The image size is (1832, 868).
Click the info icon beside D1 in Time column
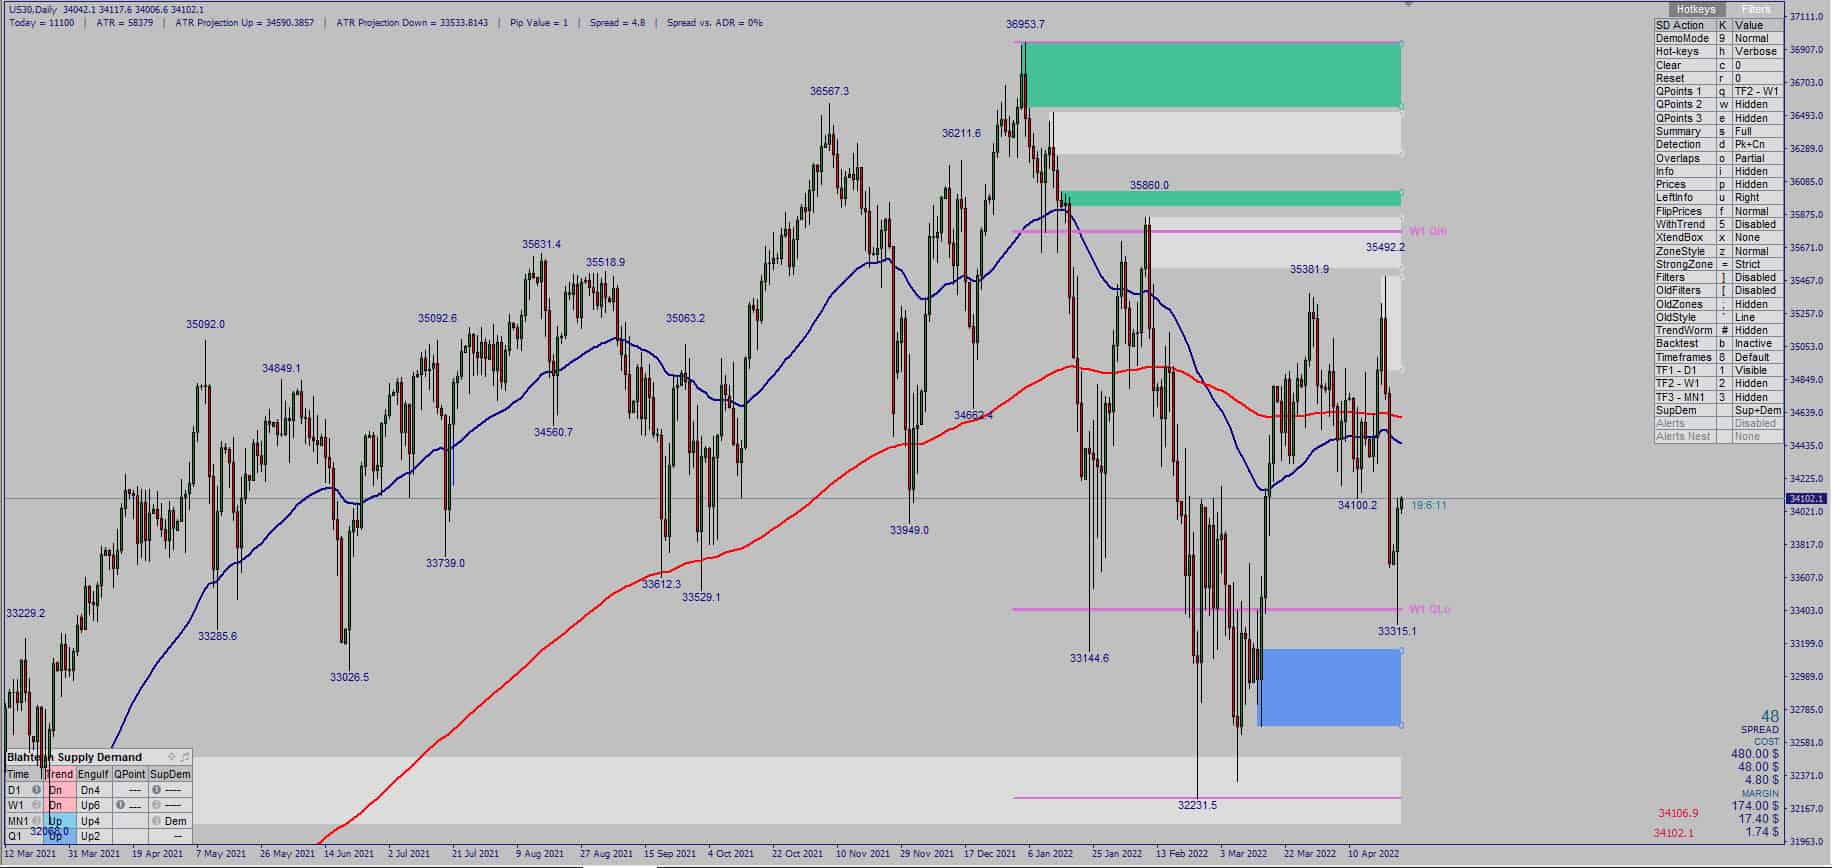(36, 790)
